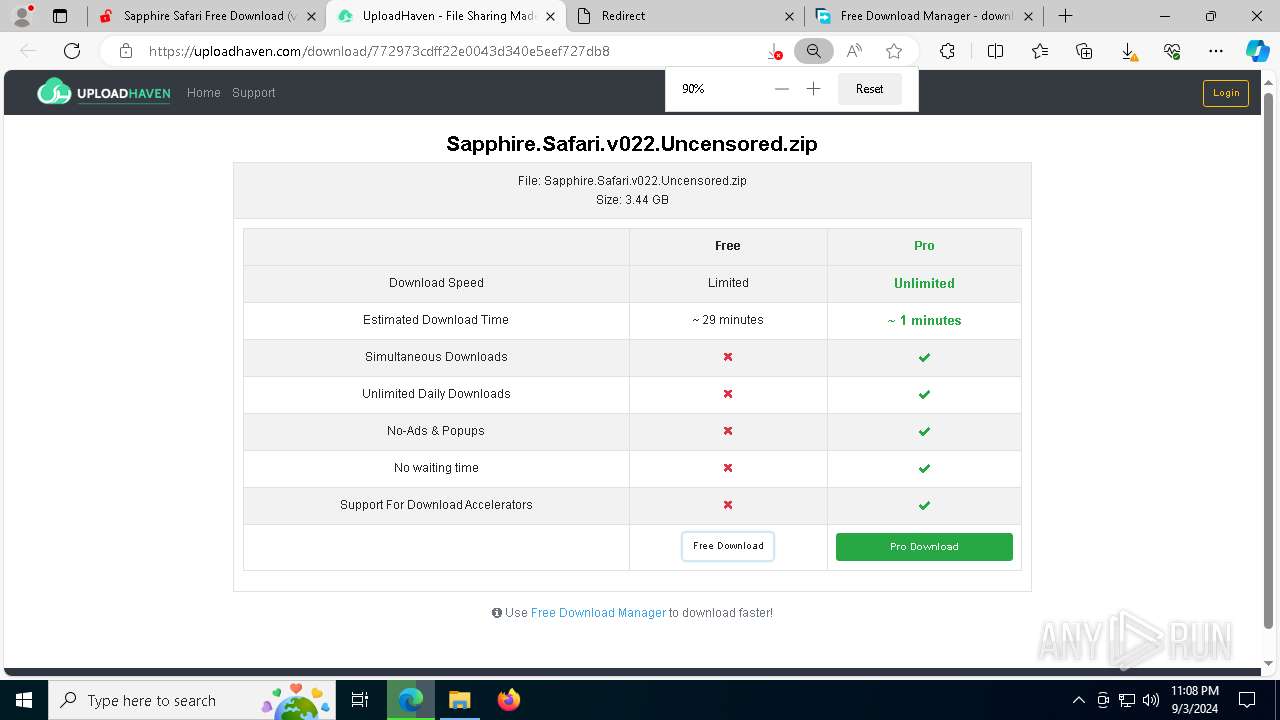Choose the Pro Download button
The width and height of the screenshot is (1280, 720).
924,547
